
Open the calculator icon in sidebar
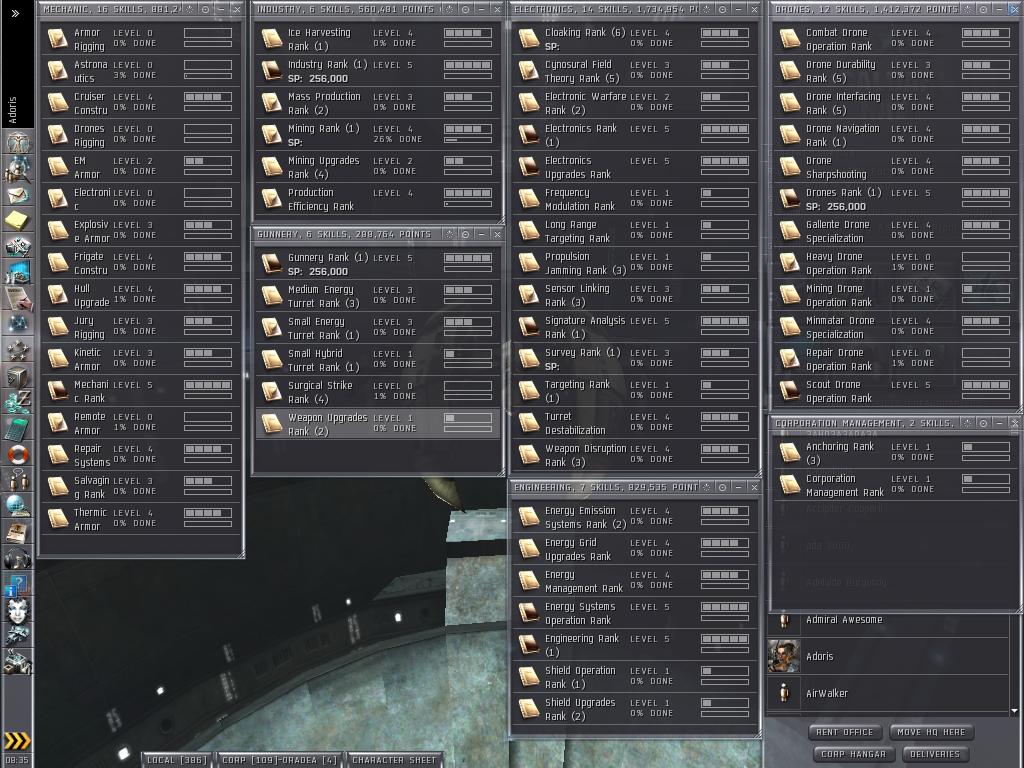18,428
